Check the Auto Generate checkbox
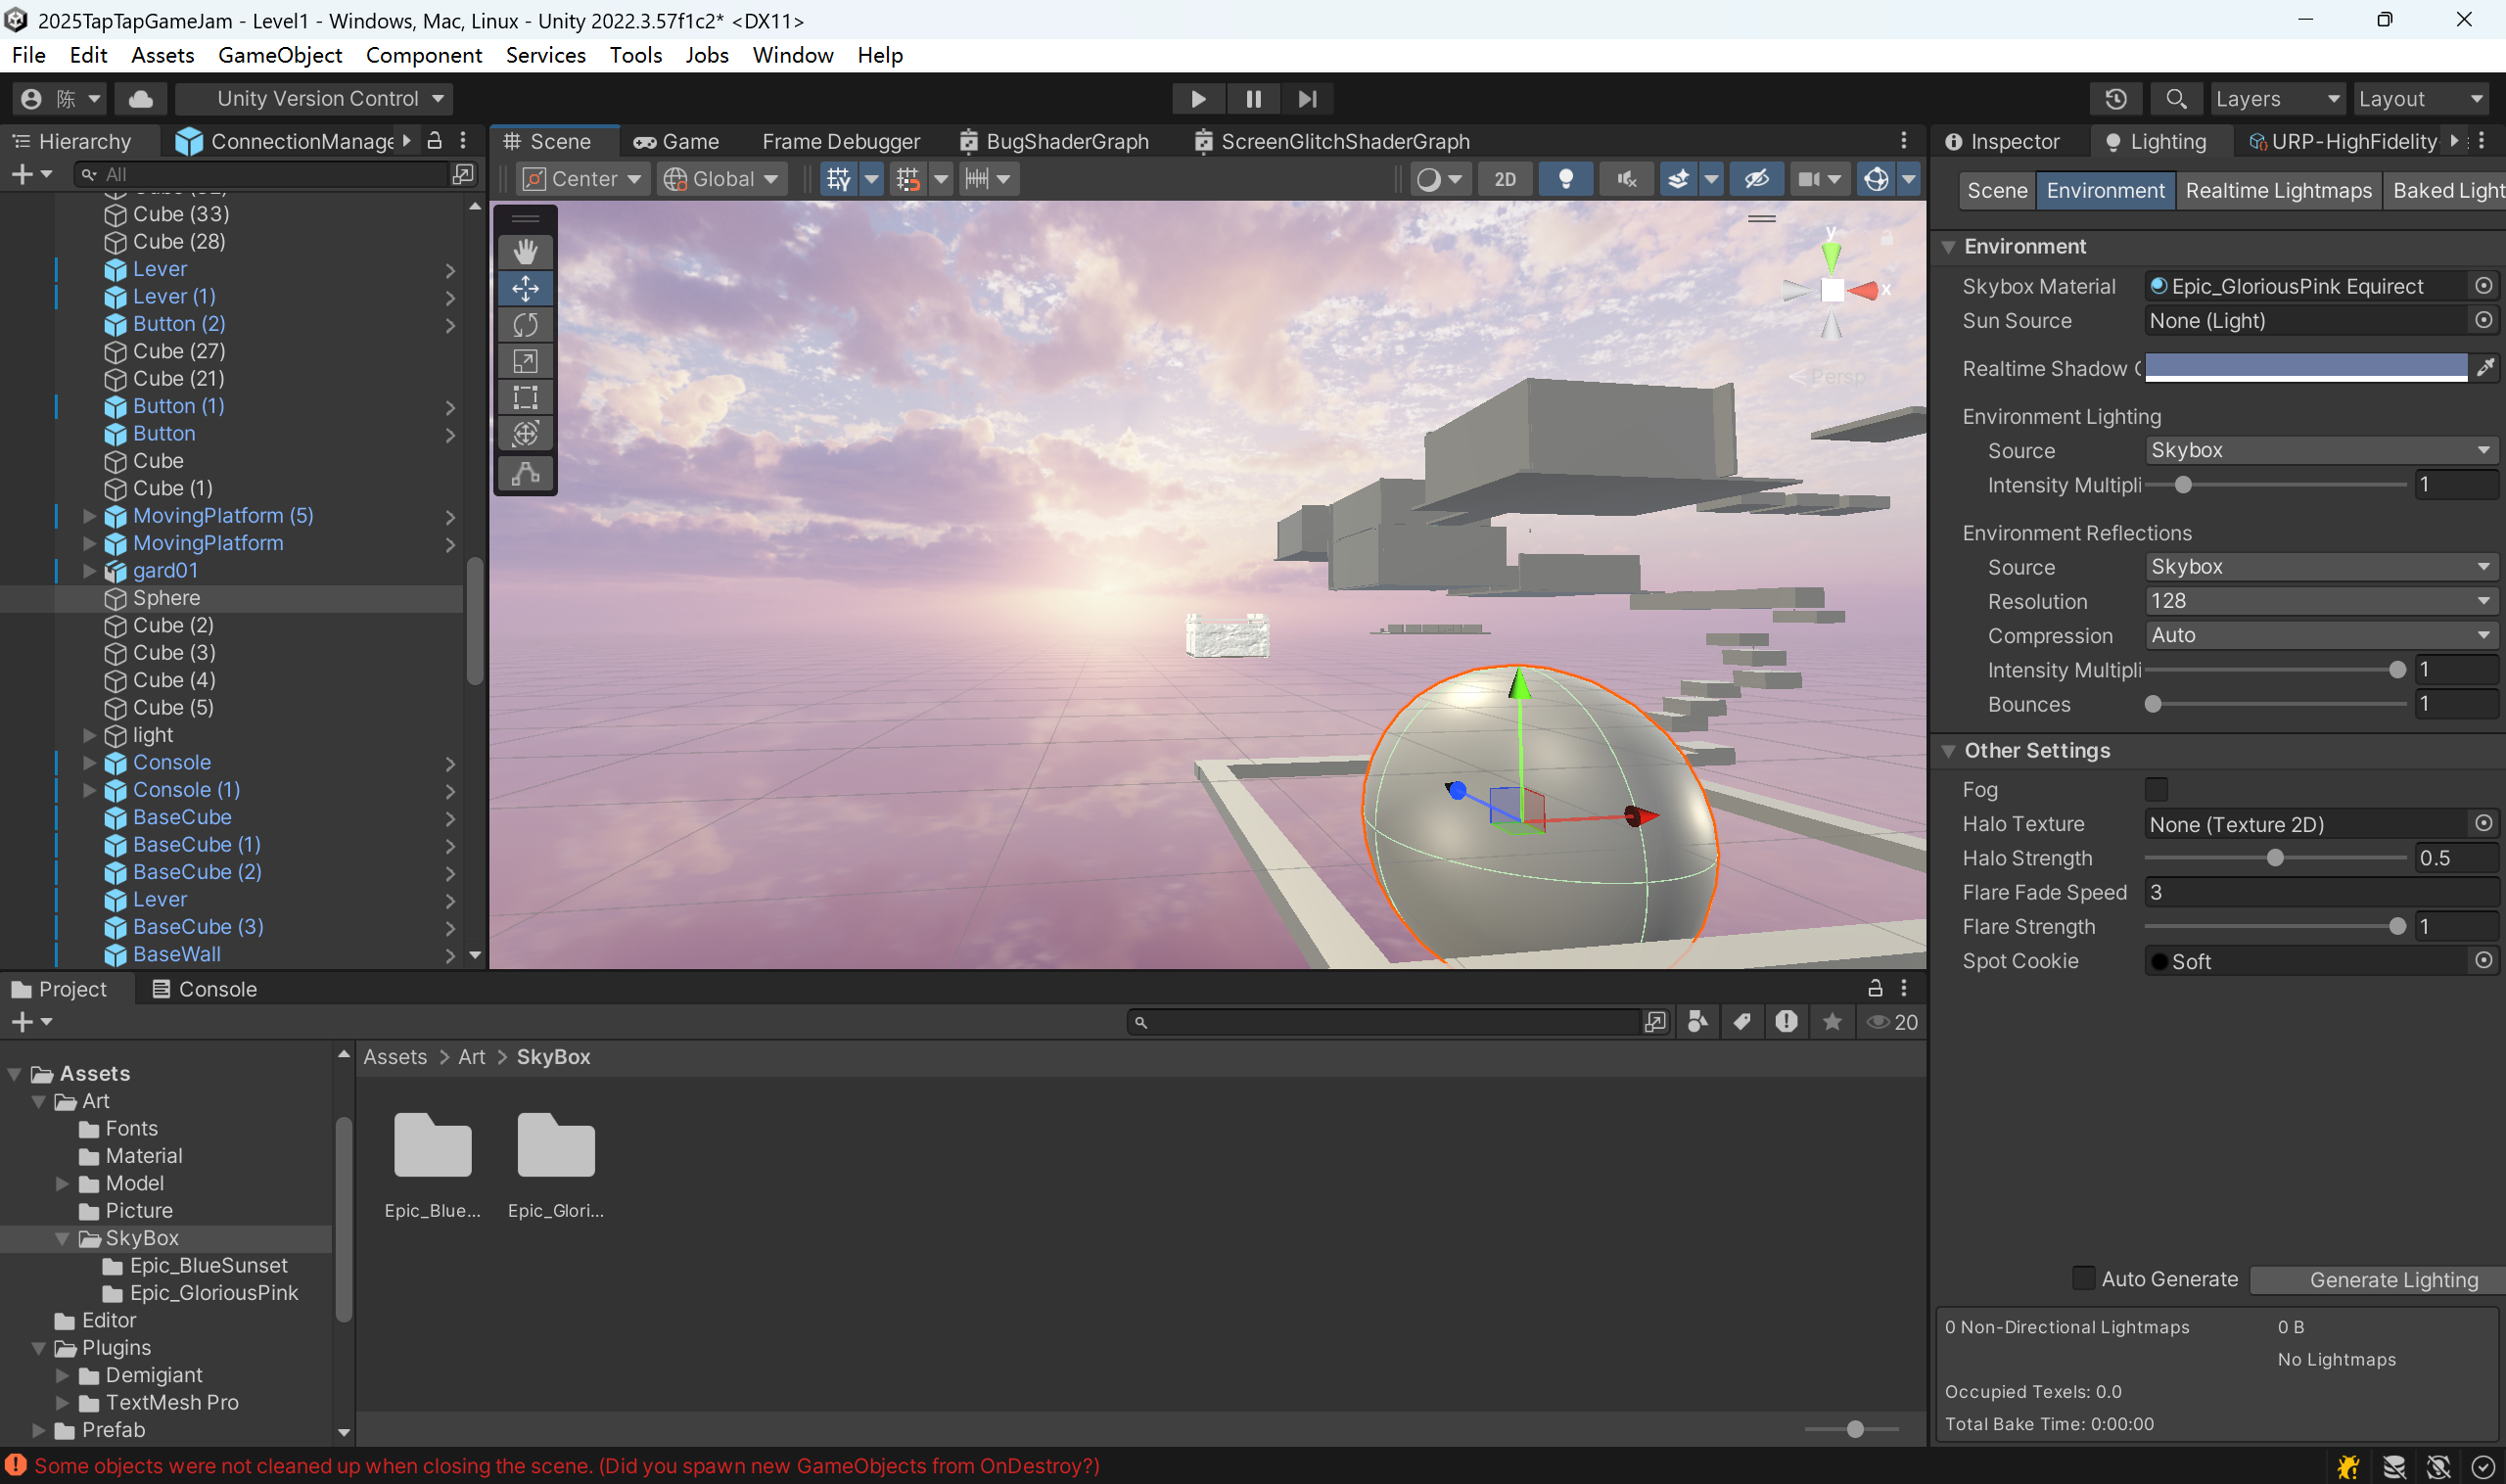The height and width of the screenshot is (1484, 2506). pos(2083,1278)
